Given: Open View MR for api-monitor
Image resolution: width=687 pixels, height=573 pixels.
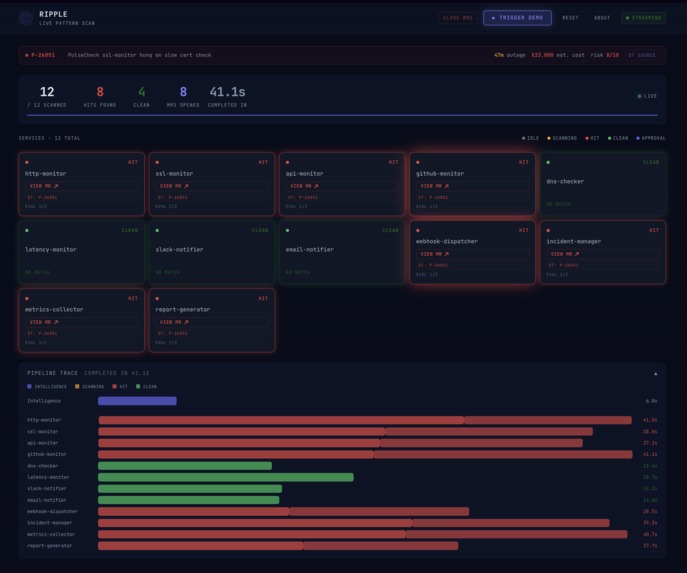Looking at the screenshot, I should click(x=342, y=186).
